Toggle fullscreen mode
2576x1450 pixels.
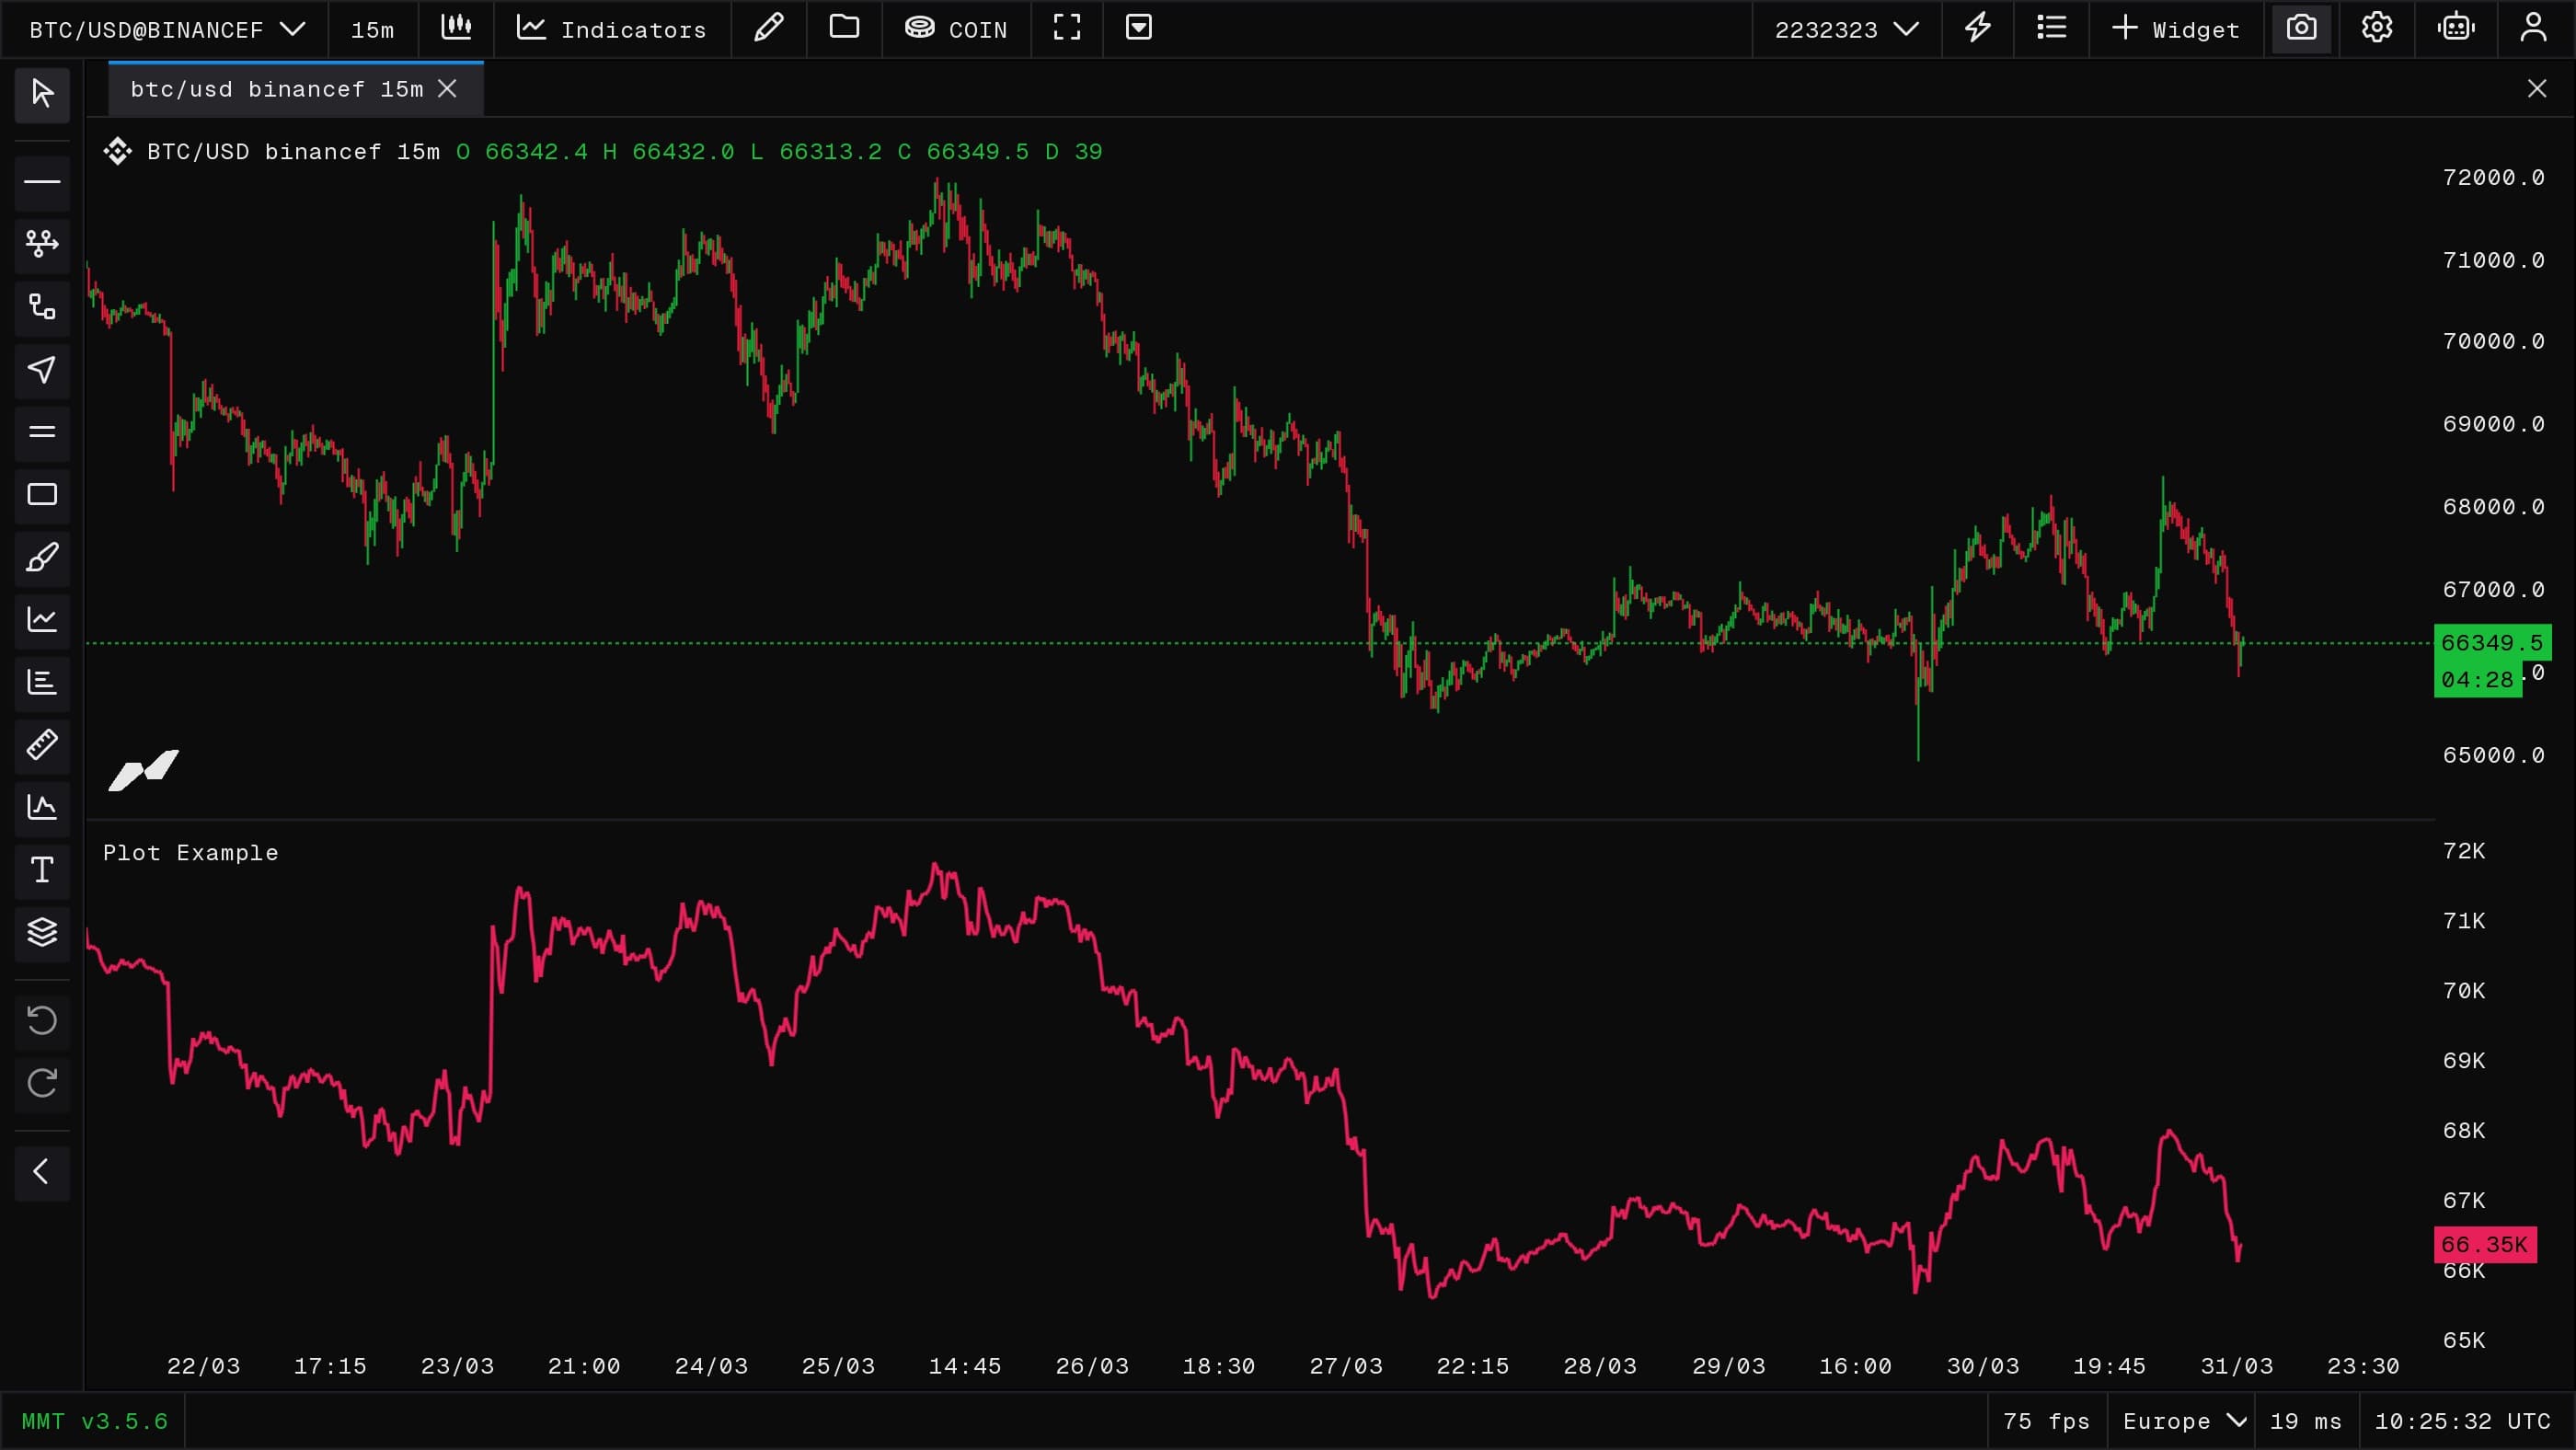pyautogui.click(x=1067, y=28)
